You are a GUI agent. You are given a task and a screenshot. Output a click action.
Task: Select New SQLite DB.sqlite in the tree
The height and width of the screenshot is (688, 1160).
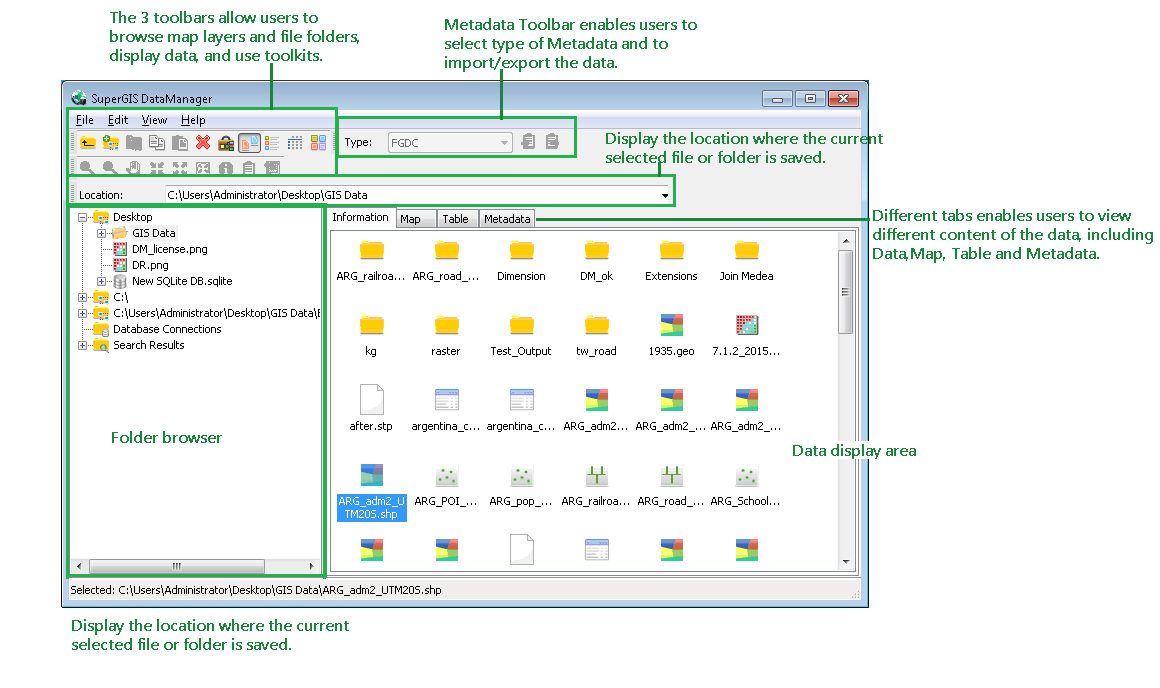coord(182,282)
